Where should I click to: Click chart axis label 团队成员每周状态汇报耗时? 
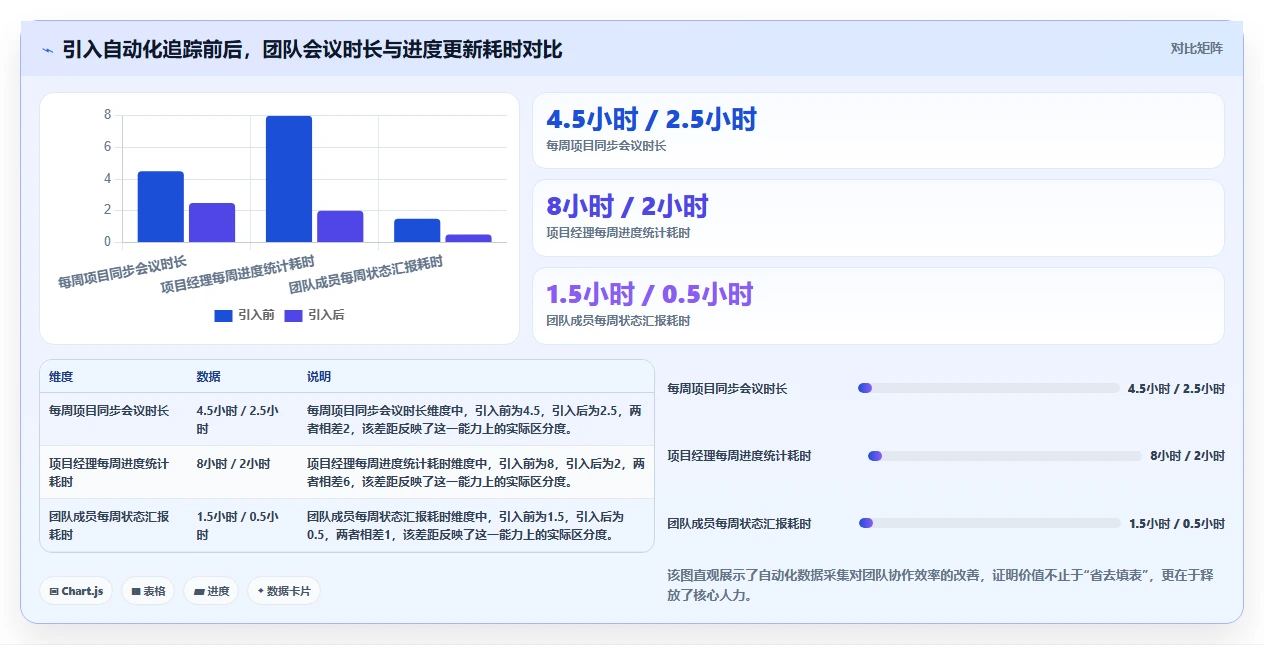(366, 275)
